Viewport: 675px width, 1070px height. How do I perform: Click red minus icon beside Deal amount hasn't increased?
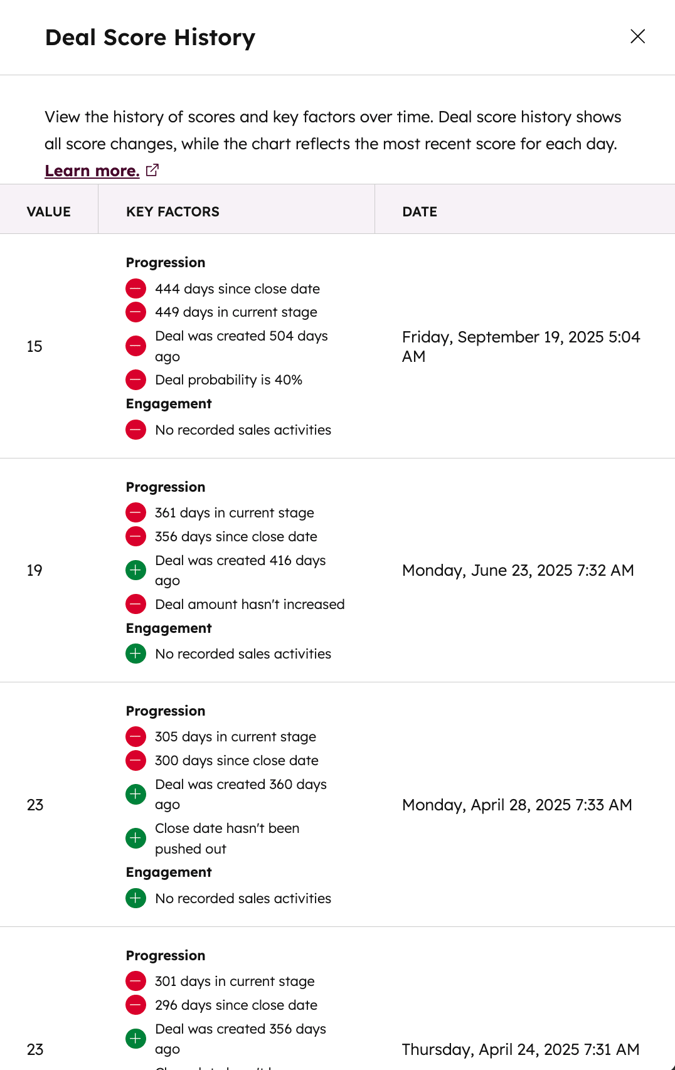click(x=136, y=604)
